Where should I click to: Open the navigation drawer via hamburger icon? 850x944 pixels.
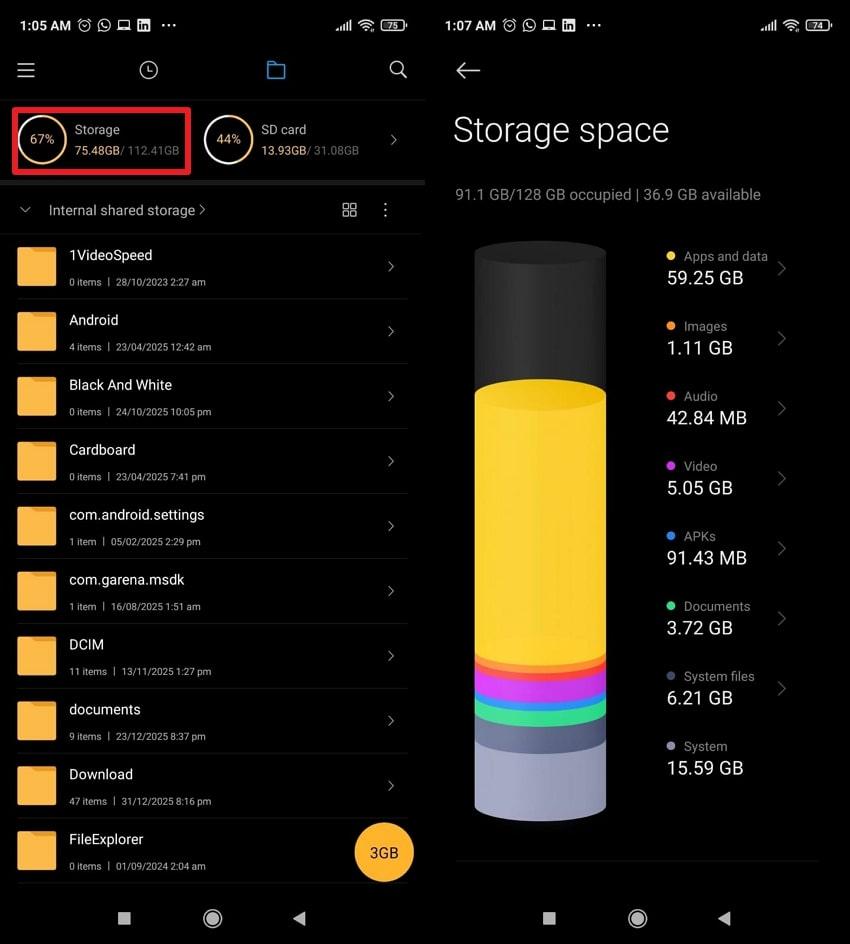[25, 70]
